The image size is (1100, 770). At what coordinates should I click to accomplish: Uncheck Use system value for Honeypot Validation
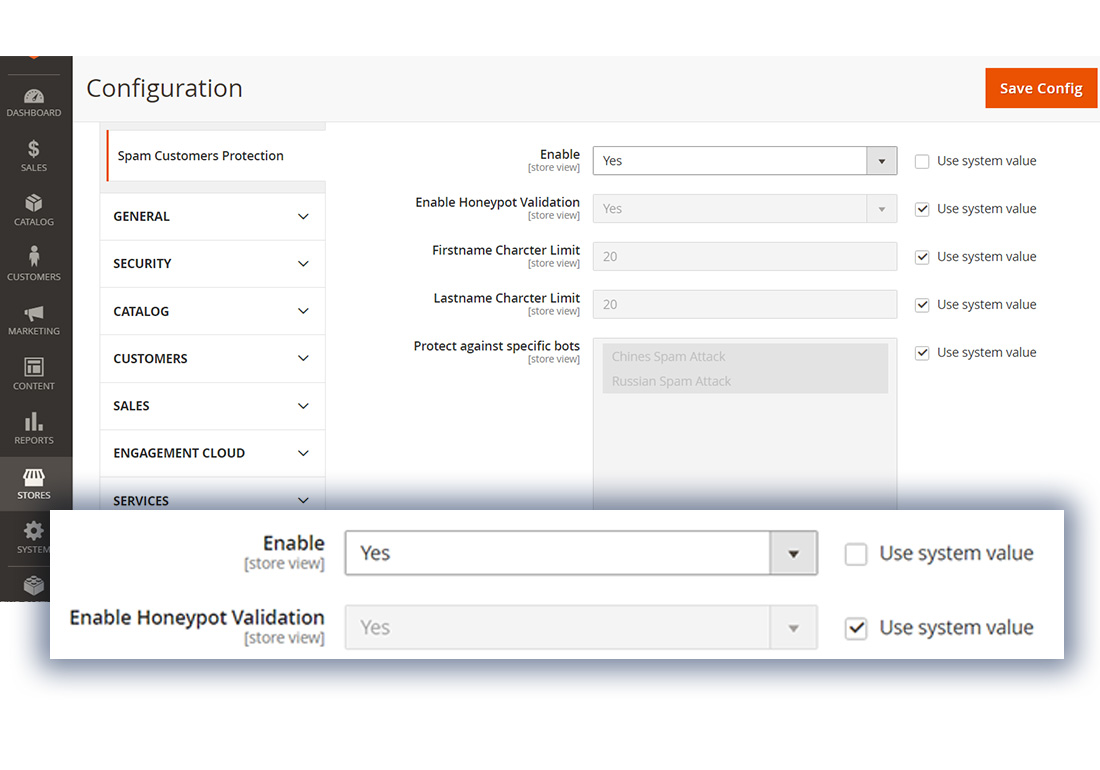(x=922, y=209)
